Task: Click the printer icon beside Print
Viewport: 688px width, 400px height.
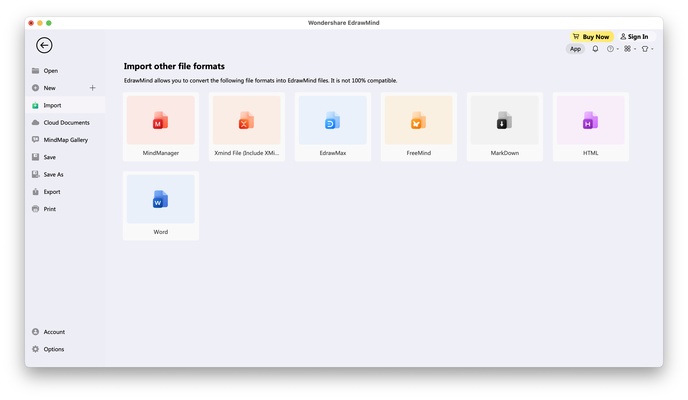Action: click(x=36, y=209)
